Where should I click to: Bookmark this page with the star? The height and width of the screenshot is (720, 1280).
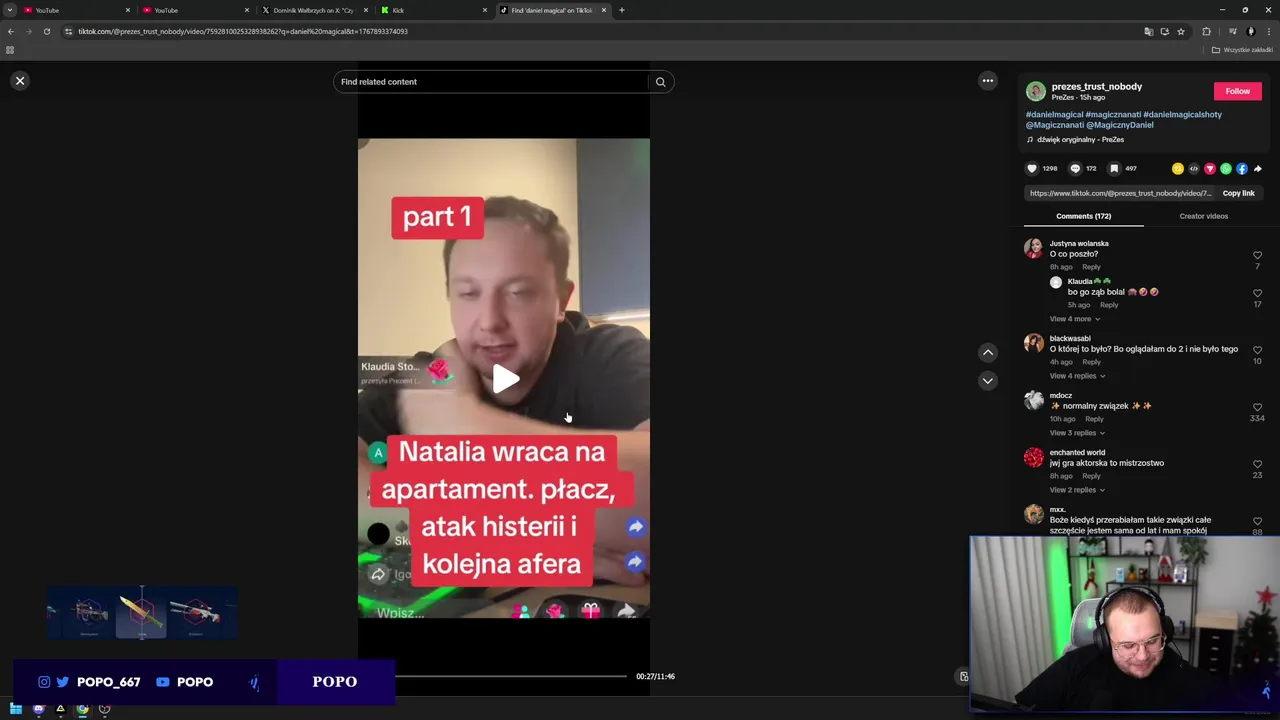pyautogui.click(x=1181, y=31)
